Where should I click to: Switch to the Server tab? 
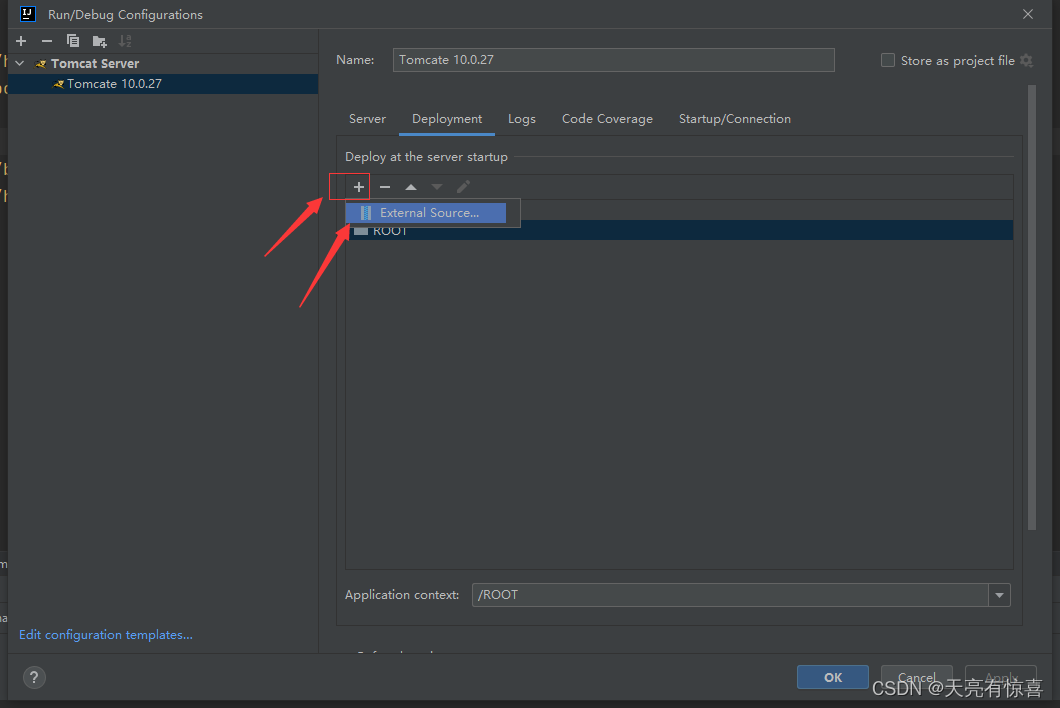coord(367,119)
